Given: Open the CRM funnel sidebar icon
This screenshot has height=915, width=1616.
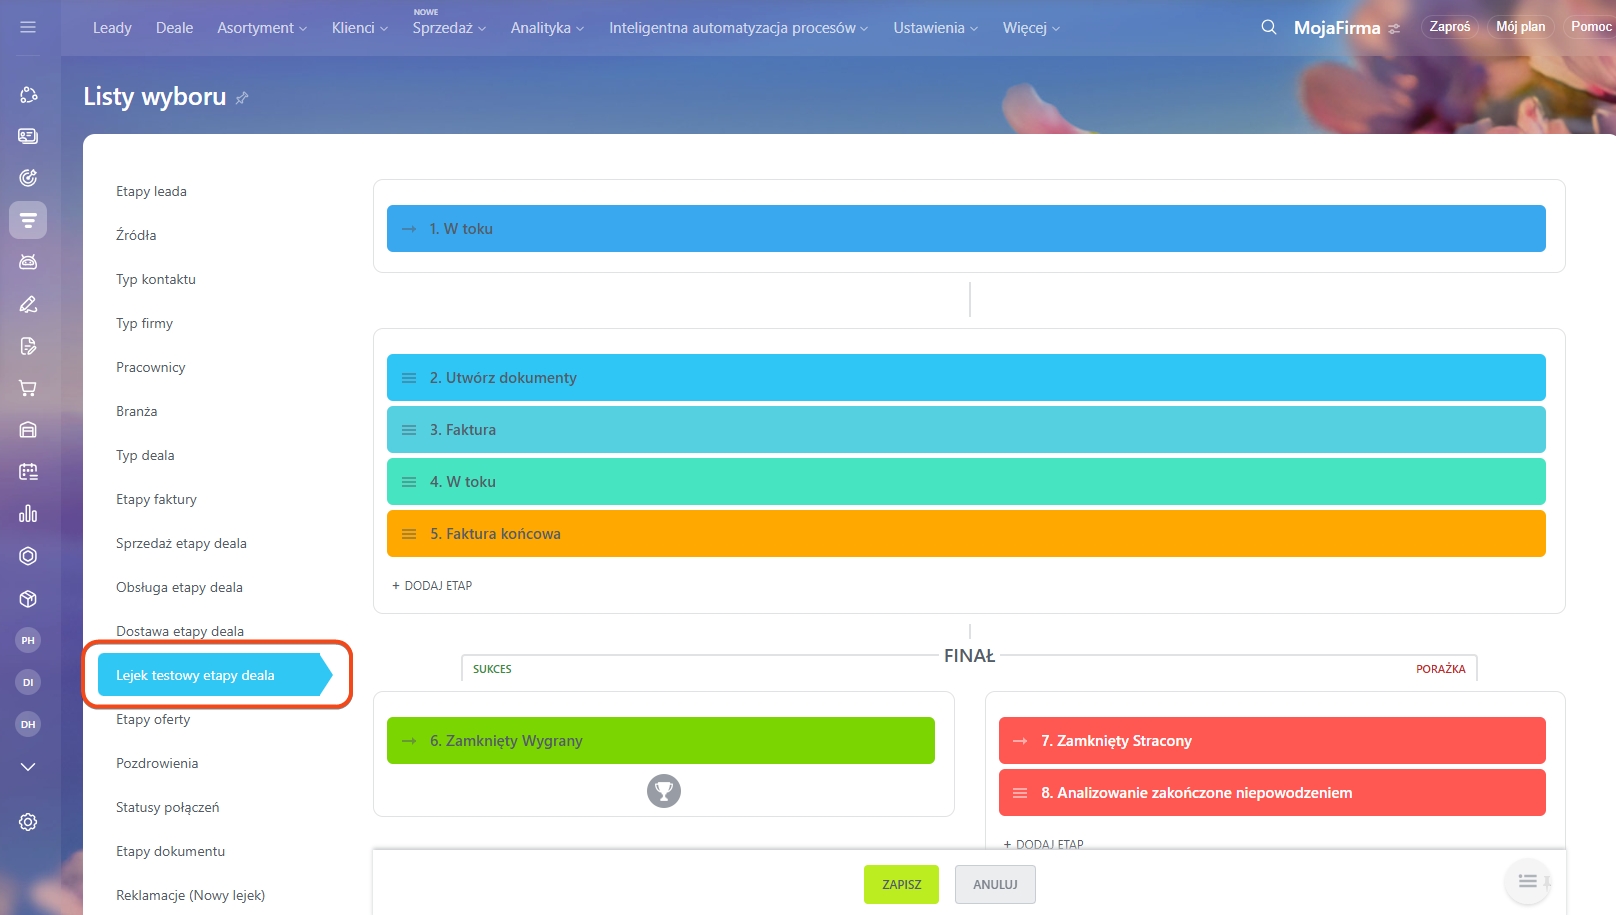Looking at the screenshot, I should (28, 220).
